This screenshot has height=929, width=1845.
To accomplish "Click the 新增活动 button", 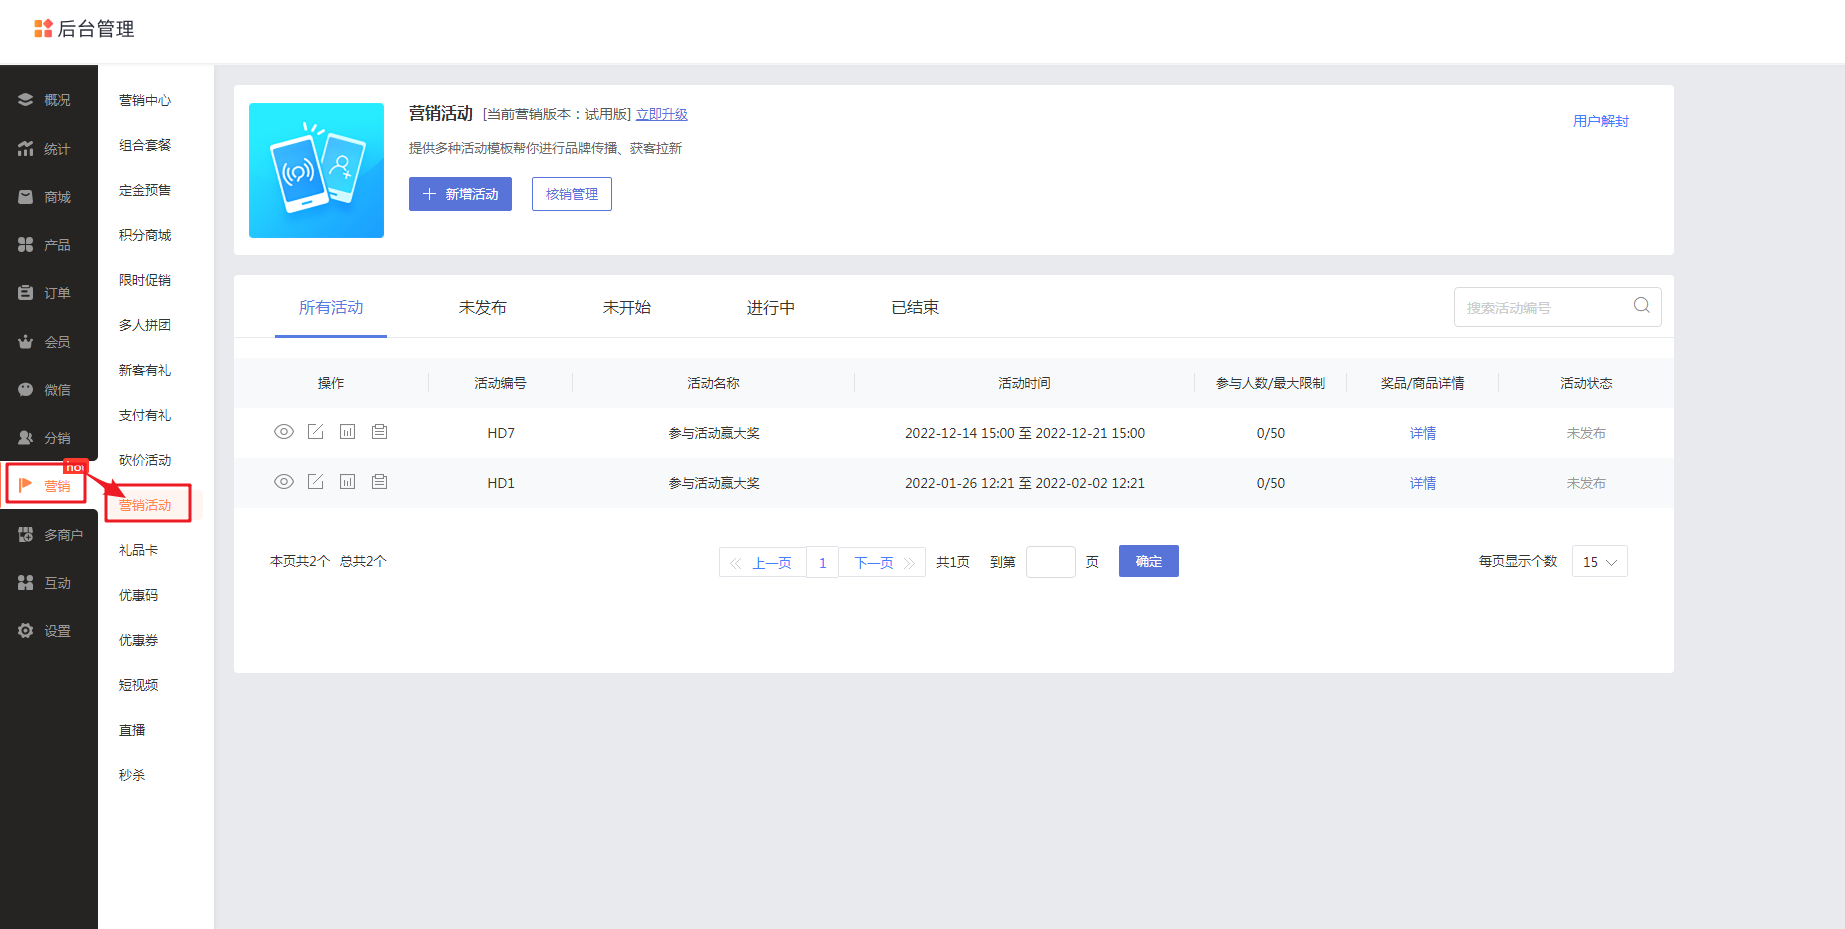I will pos(460,194).
